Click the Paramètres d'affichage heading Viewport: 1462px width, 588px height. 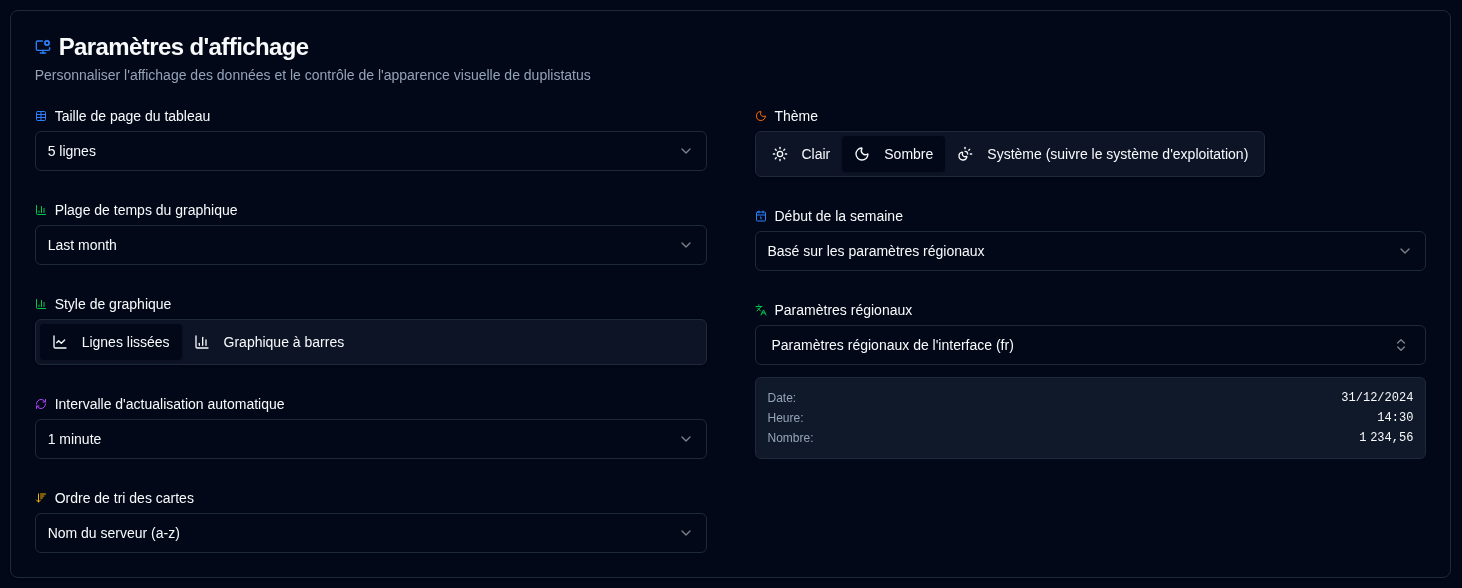[x=183, y=46]
